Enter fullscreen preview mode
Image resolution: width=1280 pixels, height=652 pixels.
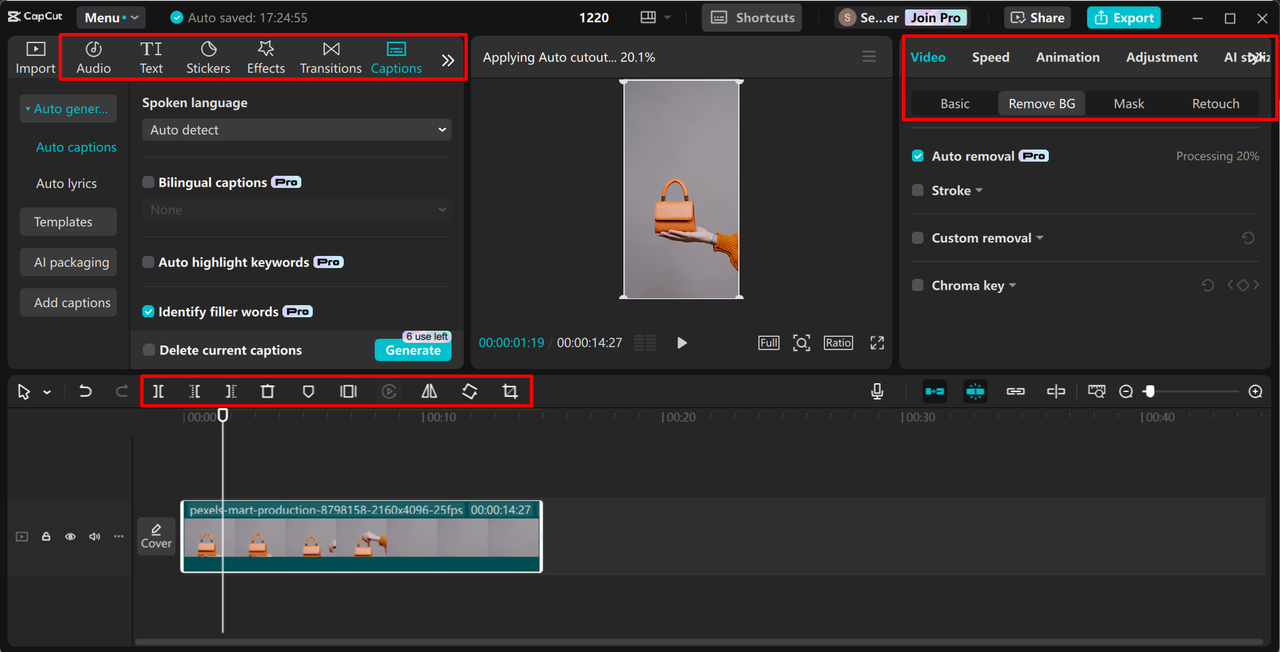[877, 343]
